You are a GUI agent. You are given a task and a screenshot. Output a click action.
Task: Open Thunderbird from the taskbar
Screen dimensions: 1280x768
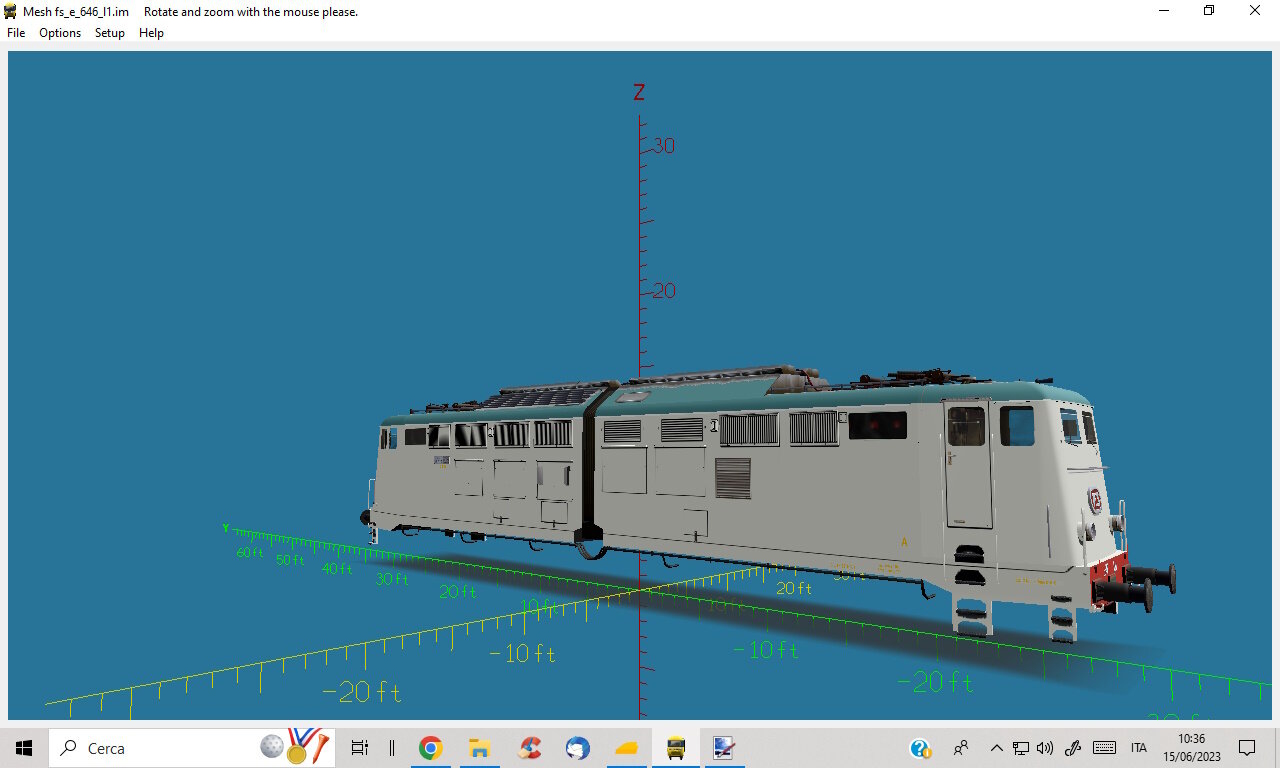tap(578, 748)
